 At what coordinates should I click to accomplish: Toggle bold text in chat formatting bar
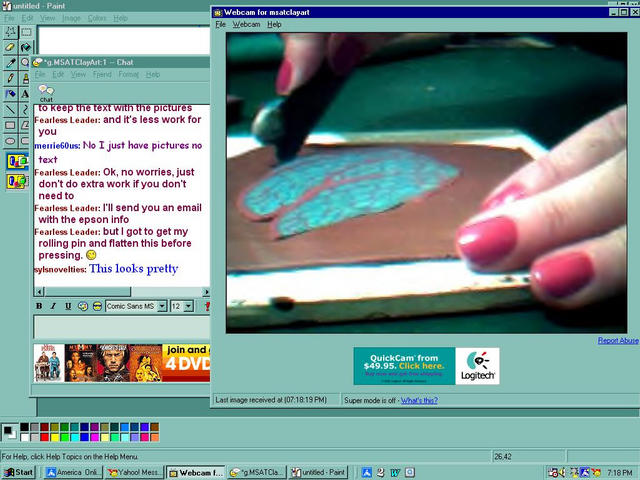click(39, 306)
